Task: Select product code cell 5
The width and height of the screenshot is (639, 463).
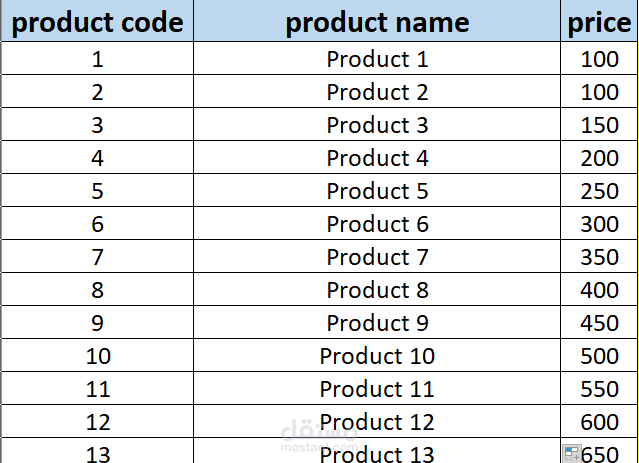Action: [x=97, y=191]
